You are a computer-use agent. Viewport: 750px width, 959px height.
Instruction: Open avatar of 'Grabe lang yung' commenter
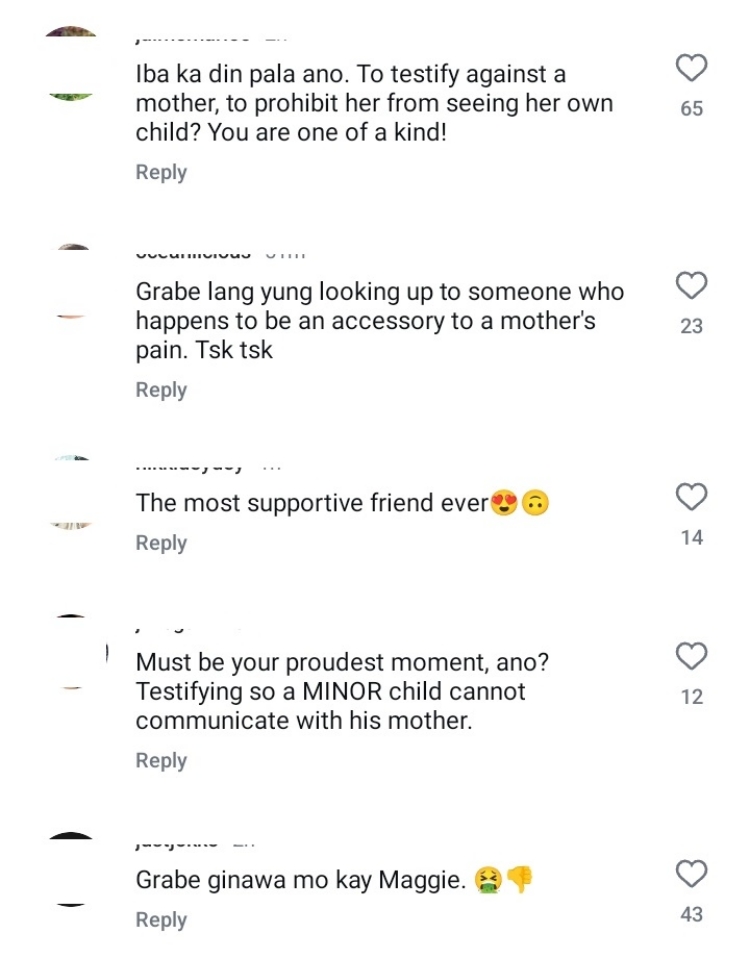point(71,282)
